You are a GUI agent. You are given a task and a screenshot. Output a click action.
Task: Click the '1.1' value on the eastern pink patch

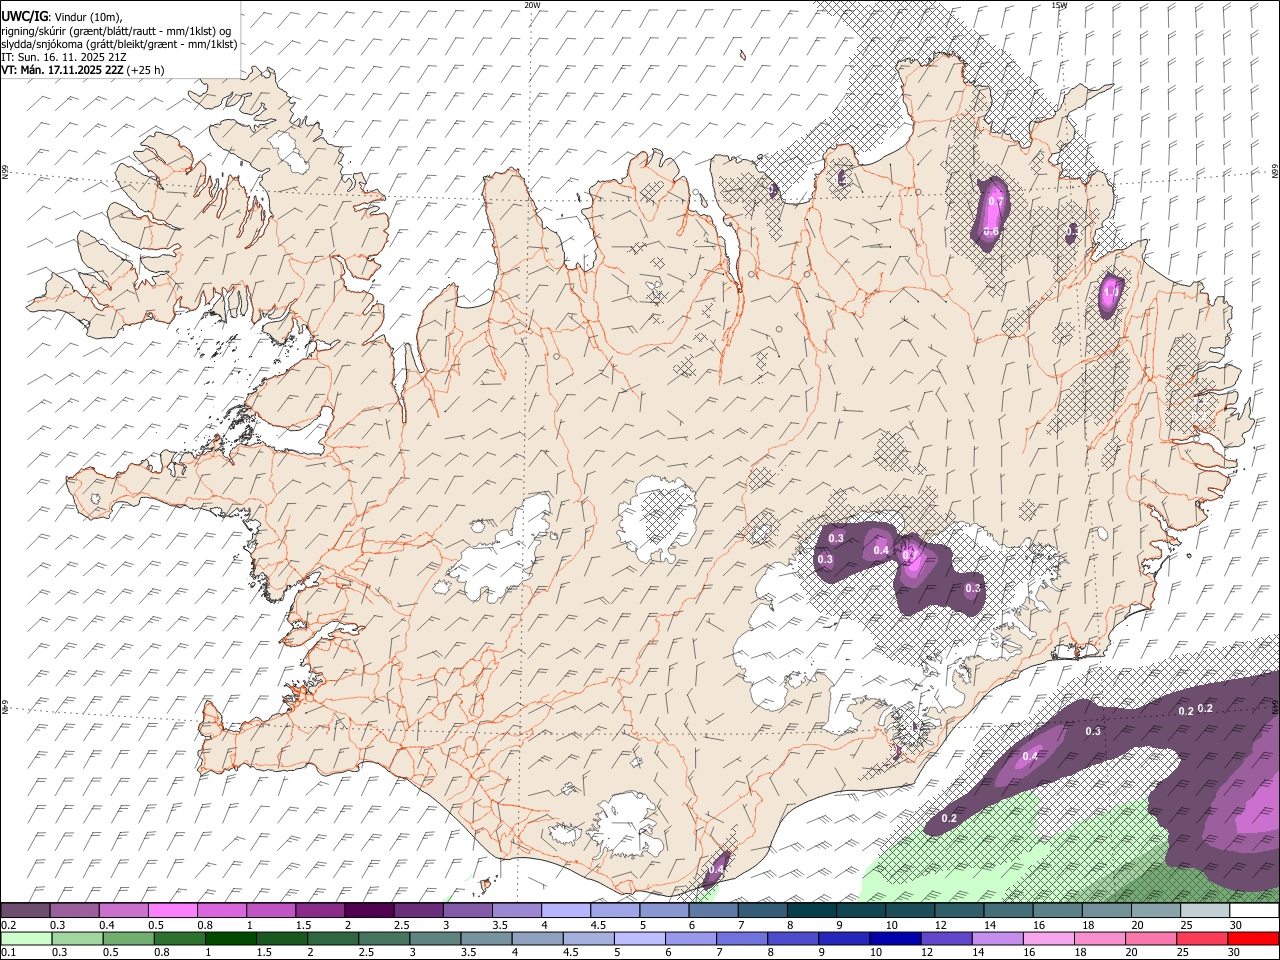(x=1111, y=292)
